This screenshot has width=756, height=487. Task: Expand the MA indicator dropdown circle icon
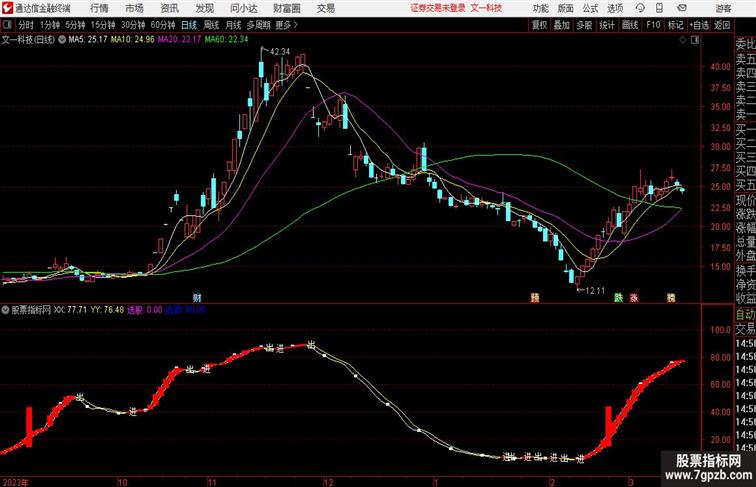click(62, 40)
